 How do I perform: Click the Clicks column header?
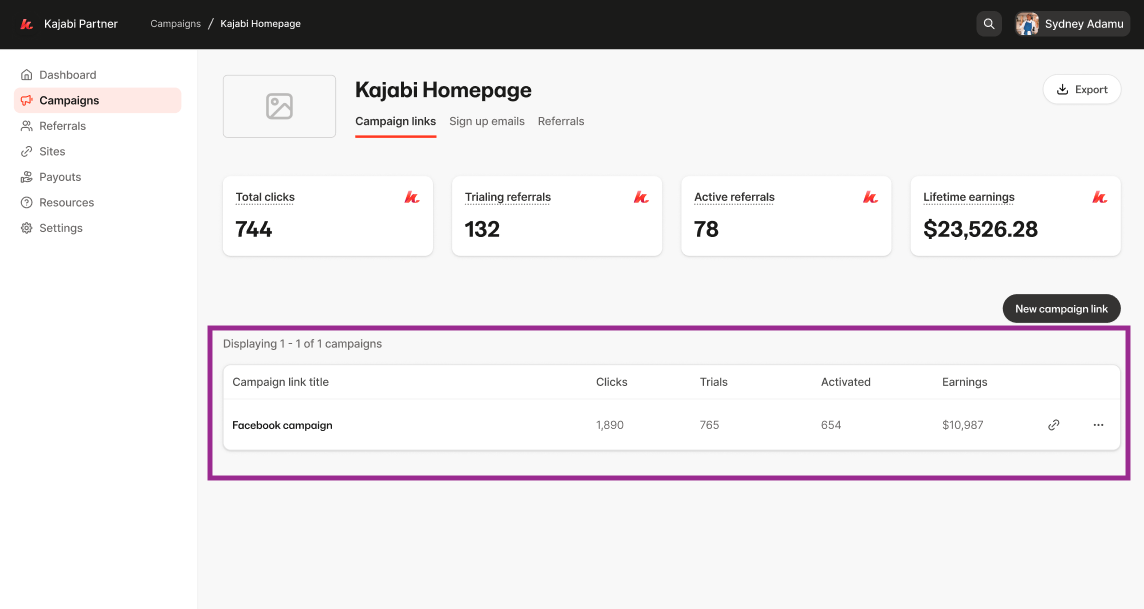[x=611, y=381]
